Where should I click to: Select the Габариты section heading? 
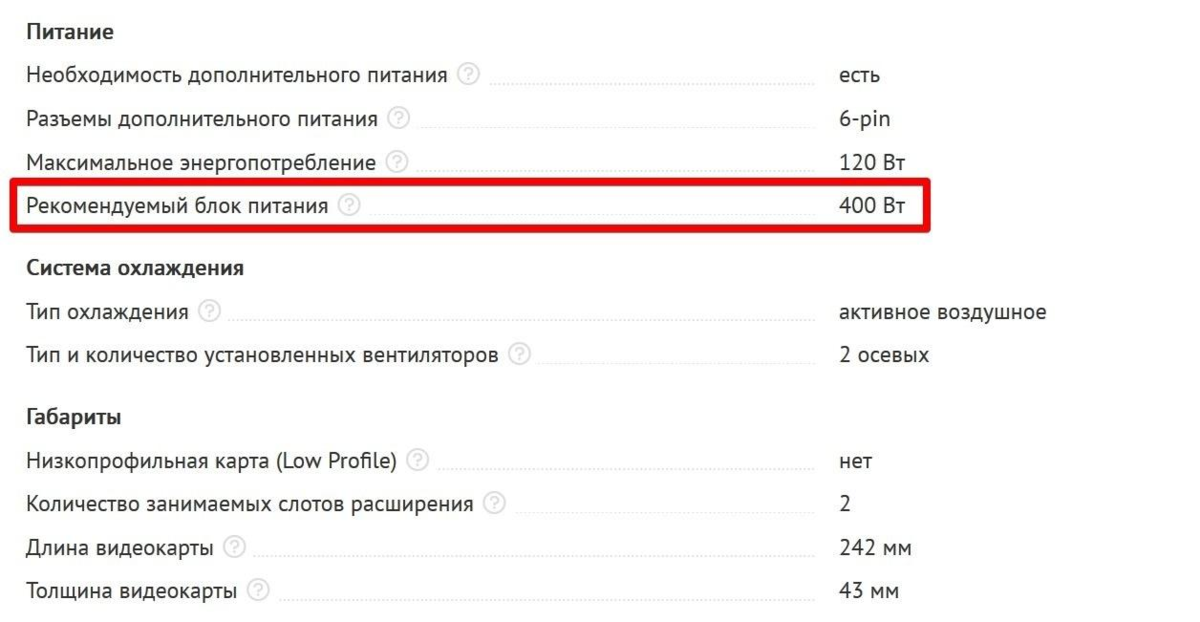click(74, 417)
